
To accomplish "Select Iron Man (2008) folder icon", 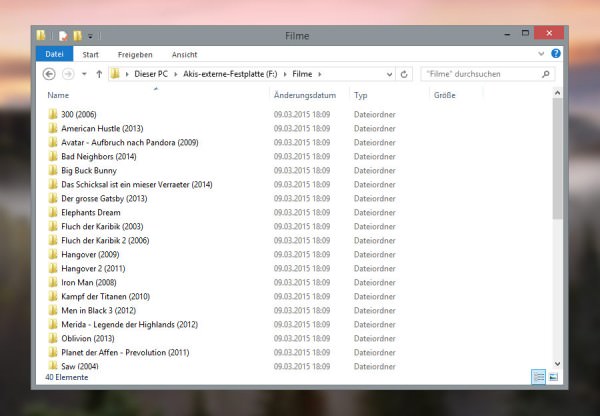I will pyautogui.click(x=53, y=282).
